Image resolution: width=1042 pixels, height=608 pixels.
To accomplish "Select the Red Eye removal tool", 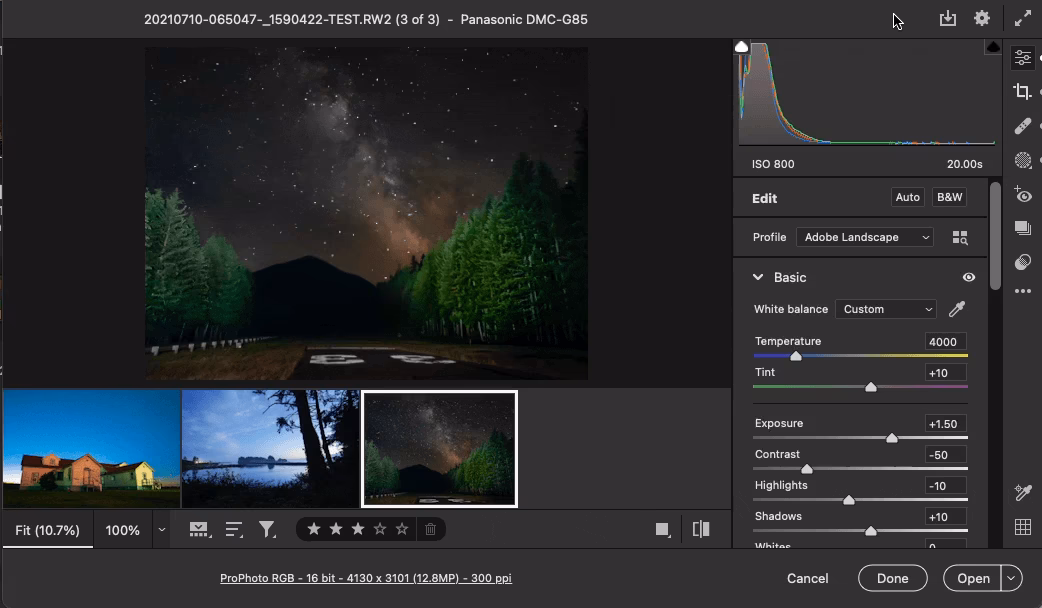I will [1022, 194].
